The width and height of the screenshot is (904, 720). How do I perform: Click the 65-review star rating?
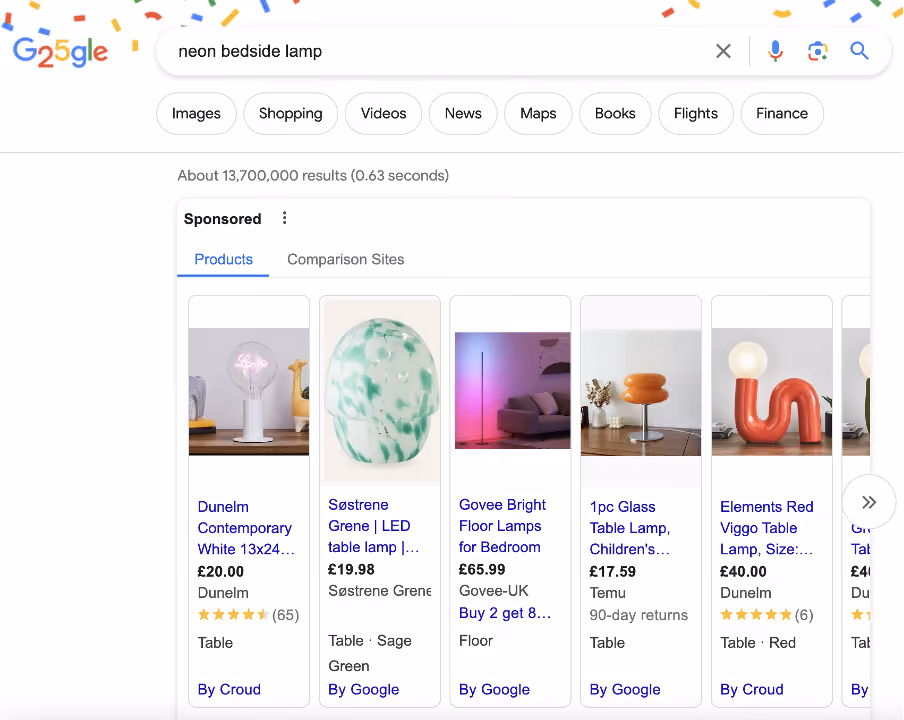pyautogui.click(x=248, y=615)
